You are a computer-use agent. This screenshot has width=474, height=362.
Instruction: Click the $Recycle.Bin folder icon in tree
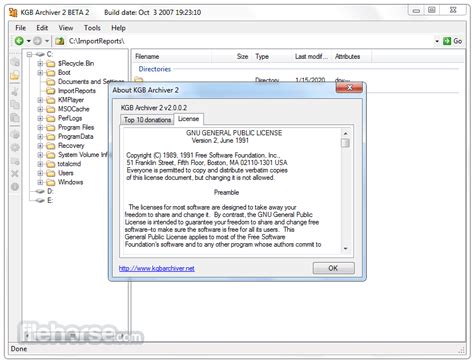(51, 63)
